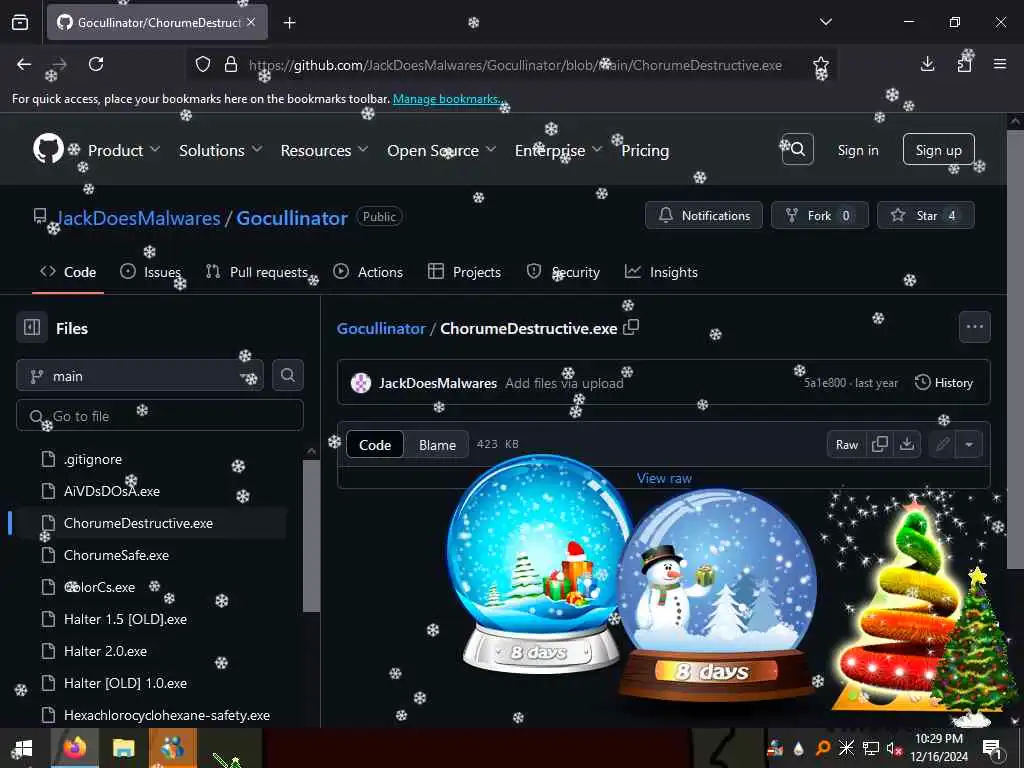The height and width of the screenshot is (768, 1024).
Task: Click the volume tray icon
Action: (x=893, y=748)
